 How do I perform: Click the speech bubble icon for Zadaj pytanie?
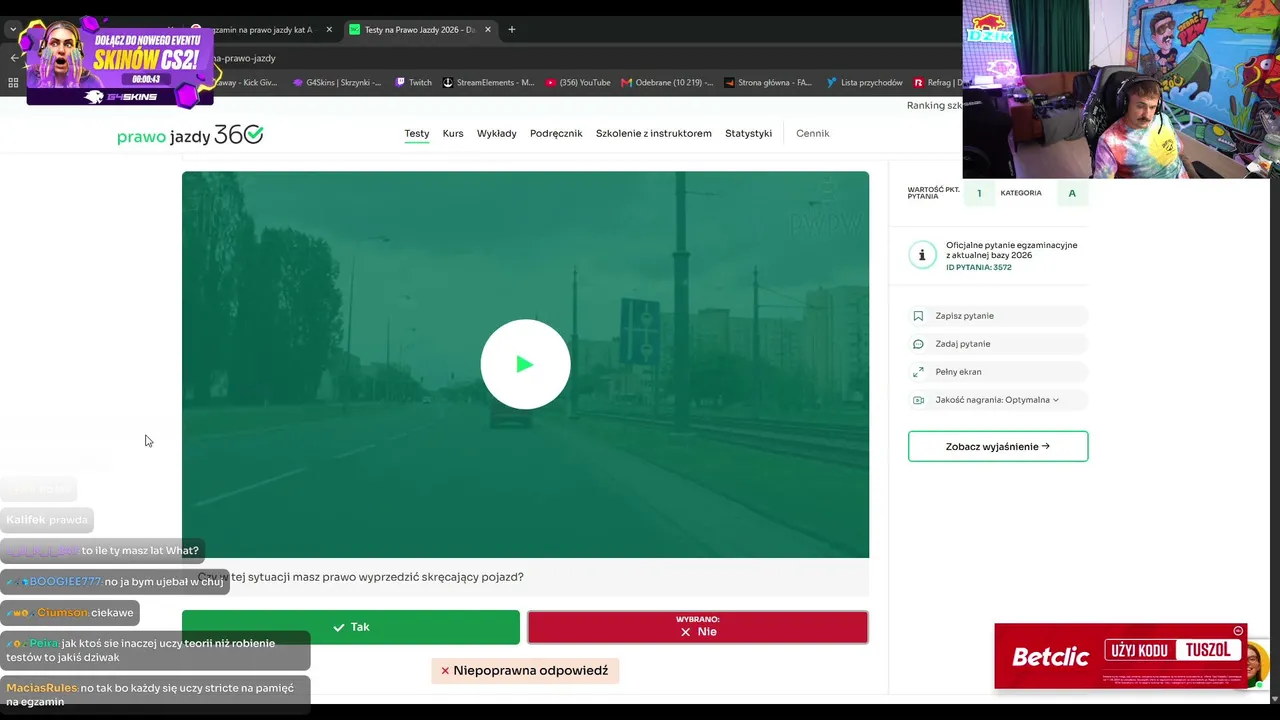pyautogui.click(x=918, y=344)
